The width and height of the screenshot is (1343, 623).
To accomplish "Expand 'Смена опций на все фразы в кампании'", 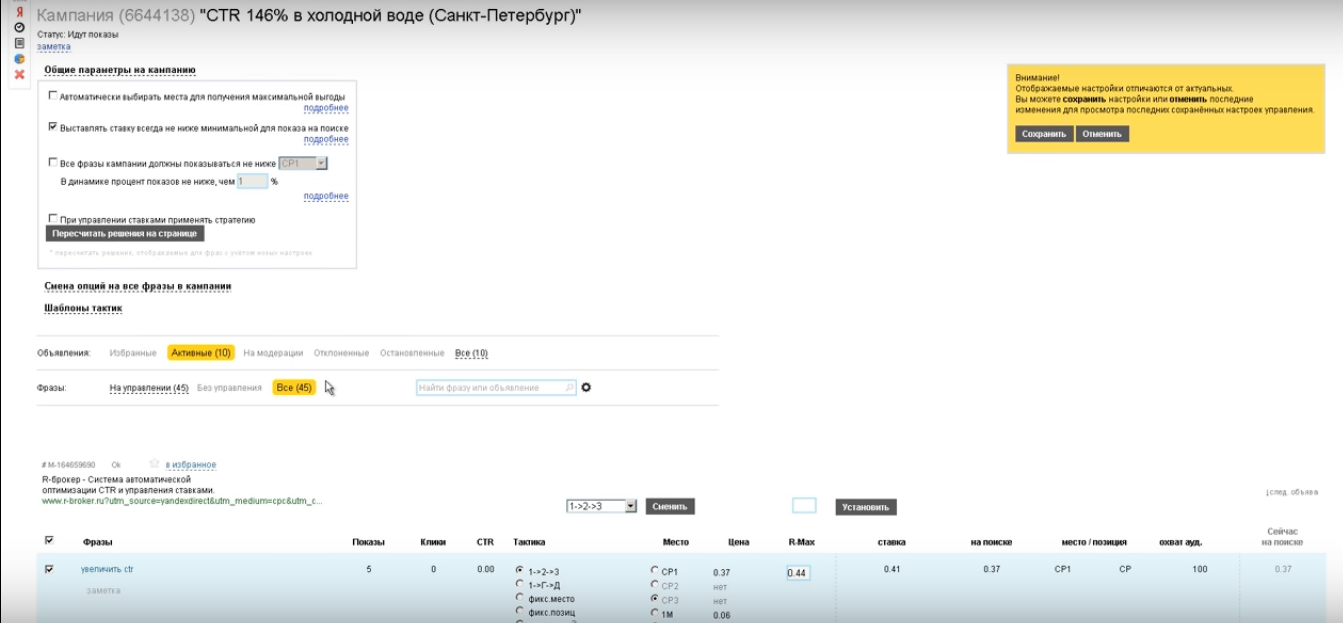I will tap(138, 286).
